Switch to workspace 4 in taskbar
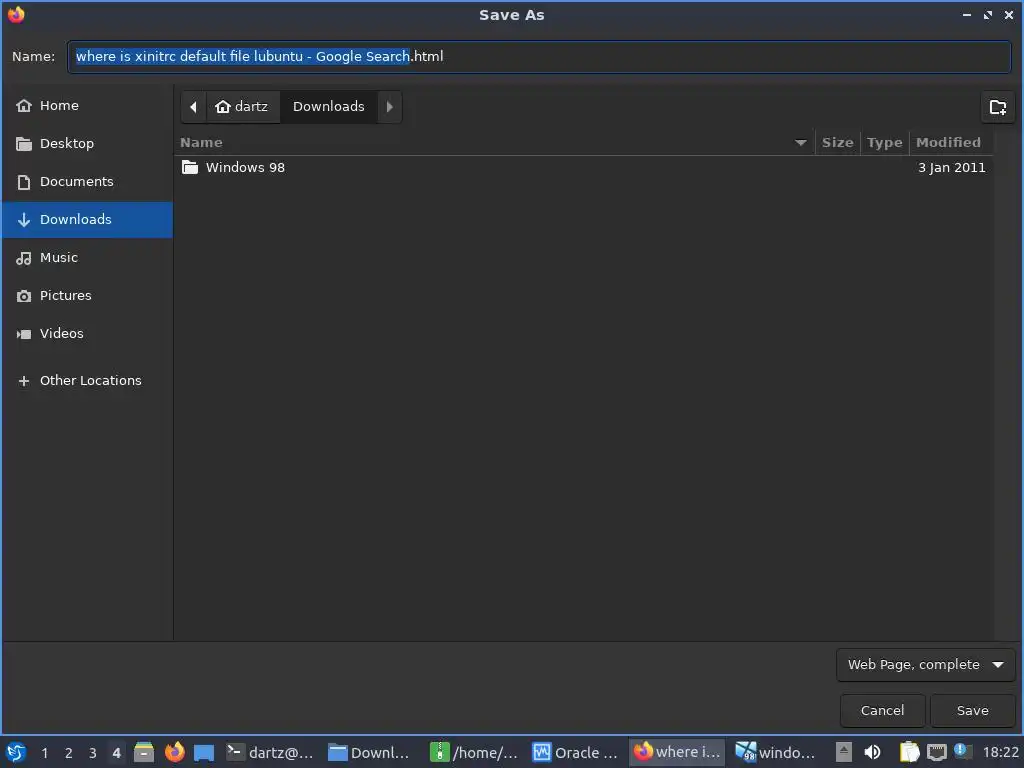Image resolution: width=1024 pixels, height=768 pixels. click(x=116, y=753)
